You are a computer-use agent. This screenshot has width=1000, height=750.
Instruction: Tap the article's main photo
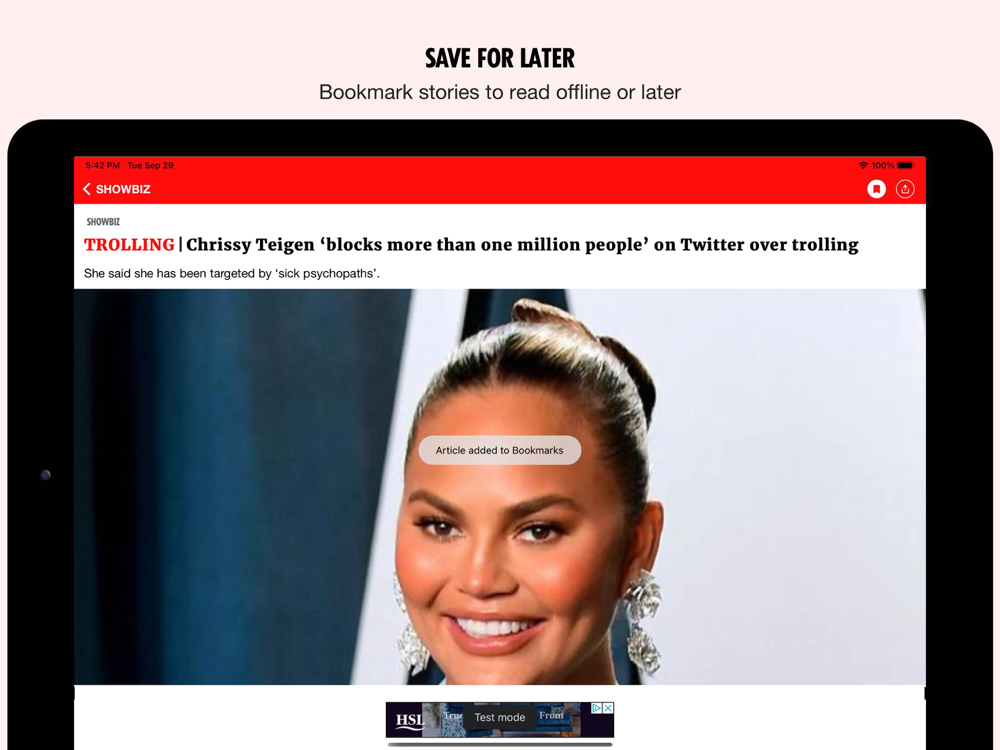coord(500,487)
